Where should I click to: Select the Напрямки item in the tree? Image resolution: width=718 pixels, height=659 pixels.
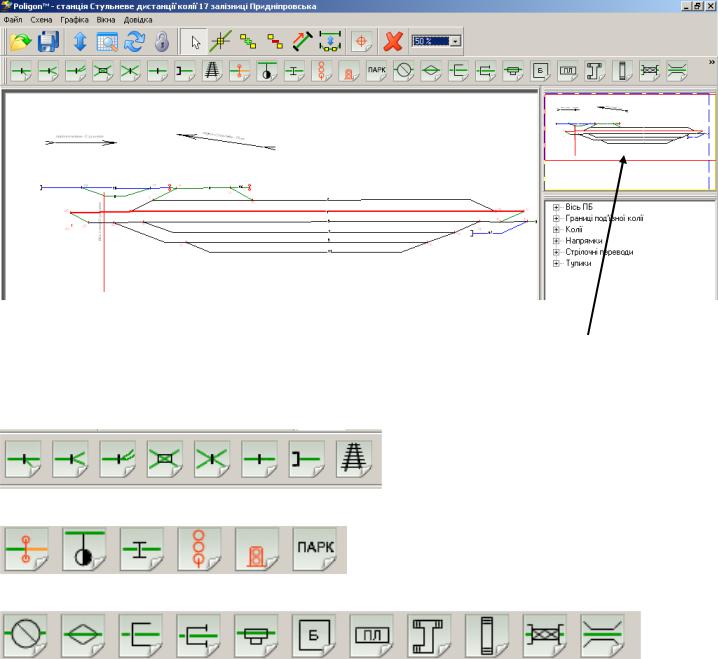[x=583, y=241]
